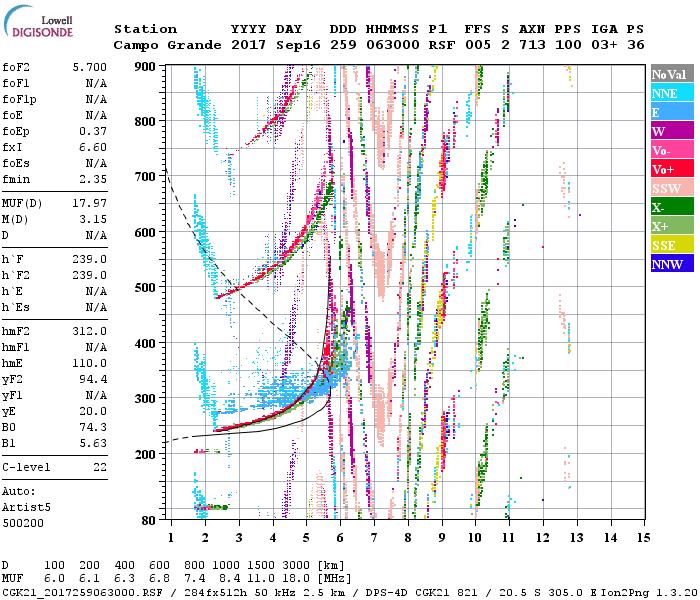Click the MUF 6.0 table value
Screen dimensions: 700x600
tap(54, 579)
